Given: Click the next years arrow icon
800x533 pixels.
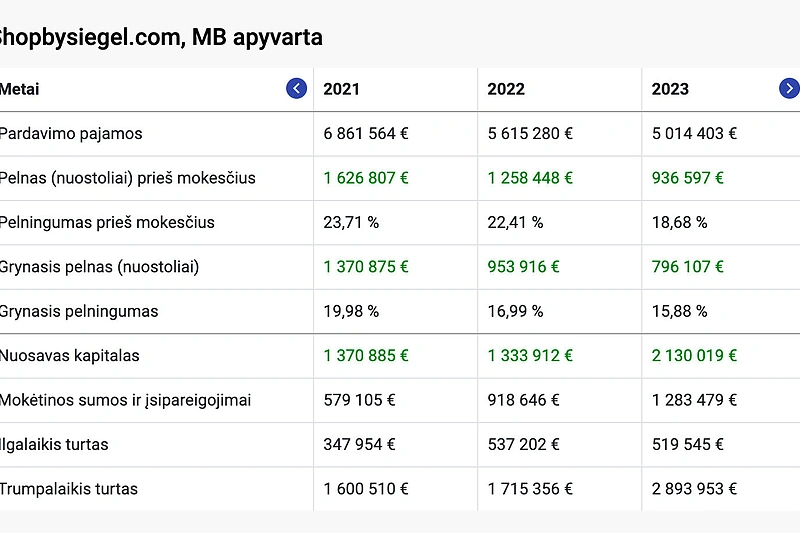Looking at the screenshot, I should 789,88.
